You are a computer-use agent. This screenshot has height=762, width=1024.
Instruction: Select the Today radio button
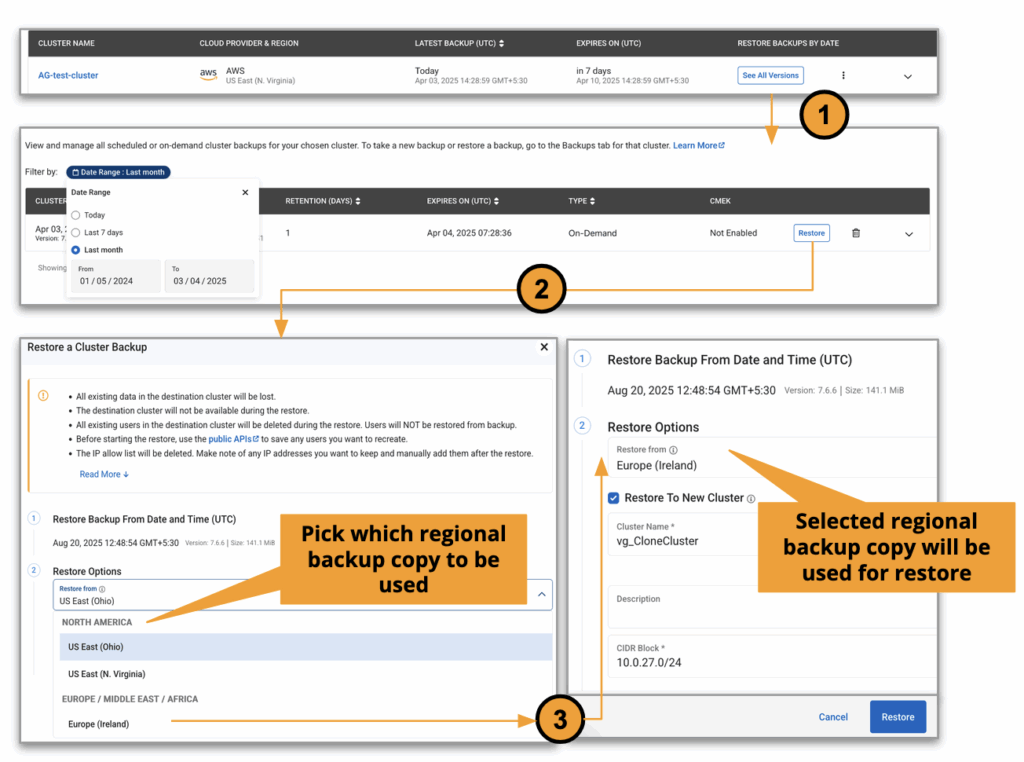[76, 215]
